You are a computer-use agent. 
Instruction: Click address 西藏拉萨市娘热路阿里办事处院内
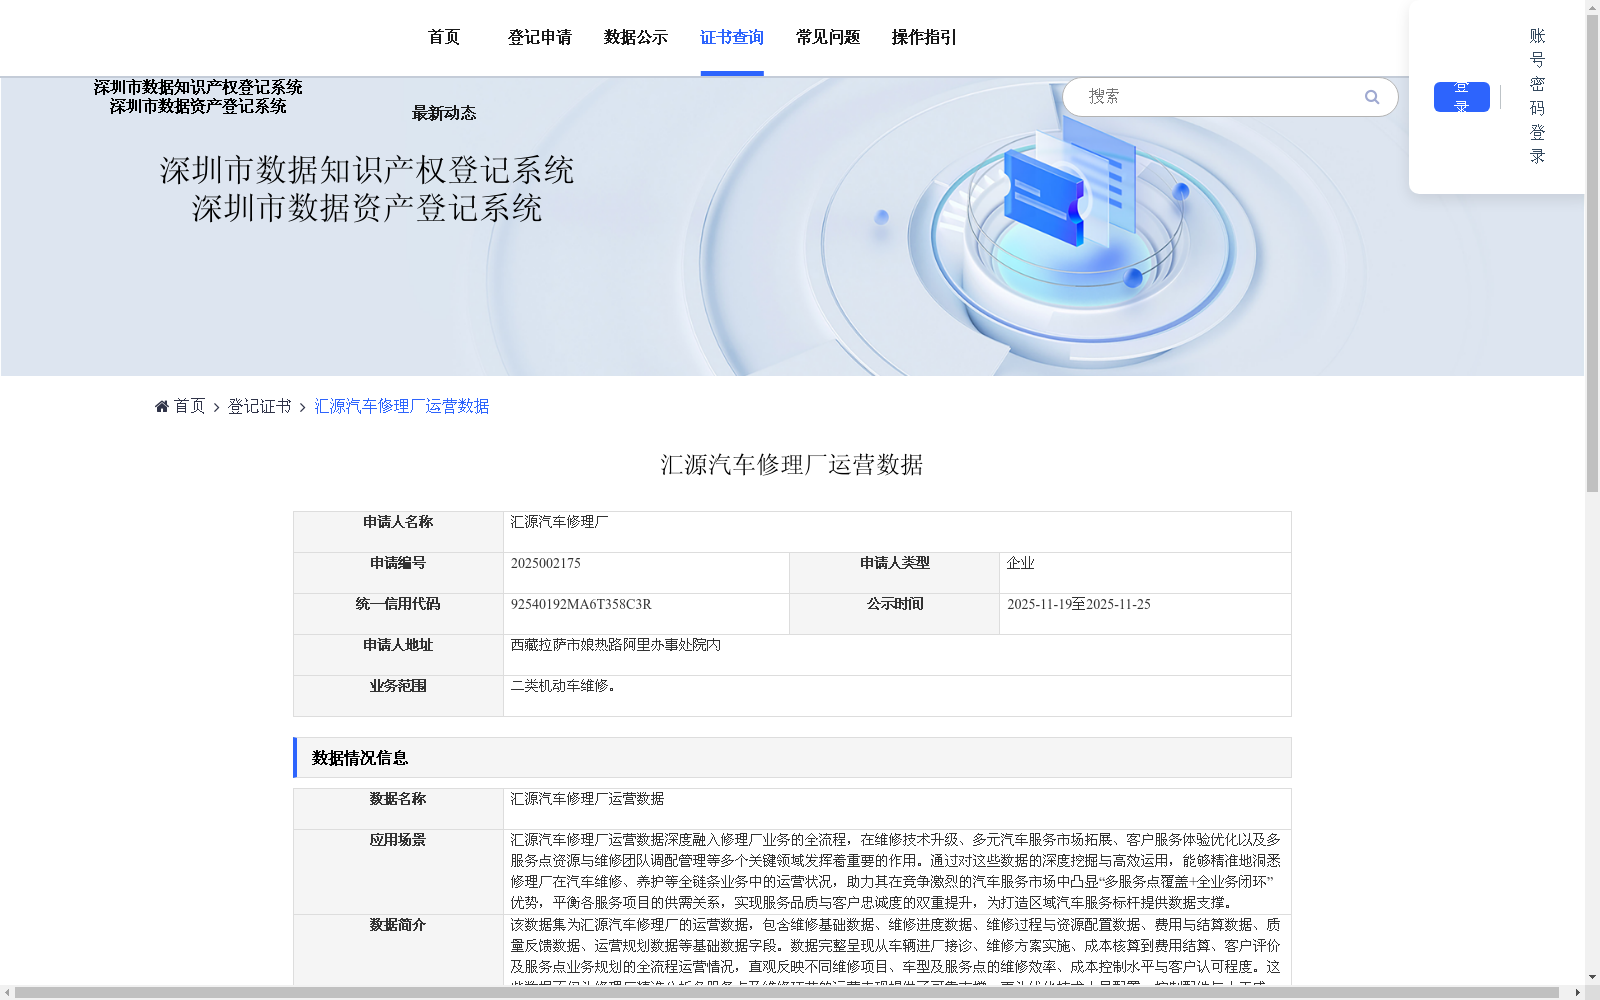pos(616,645)
